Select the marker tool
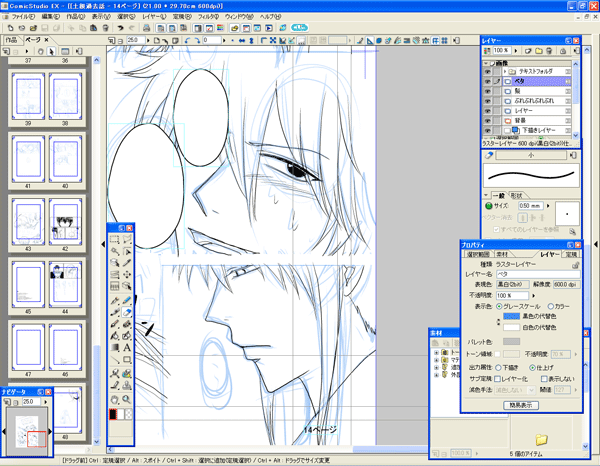This screenshot has width=600, height=466. 115,312
